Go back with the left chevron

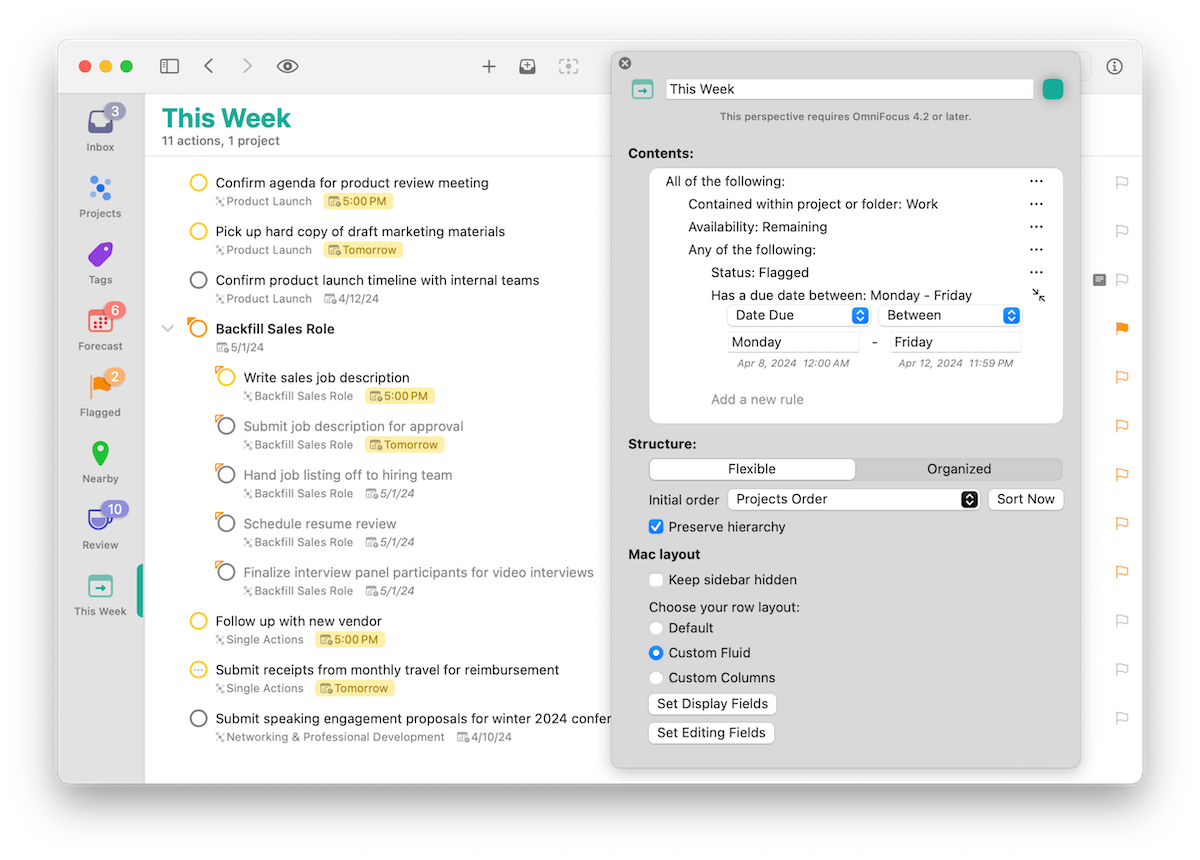point(208,66)
